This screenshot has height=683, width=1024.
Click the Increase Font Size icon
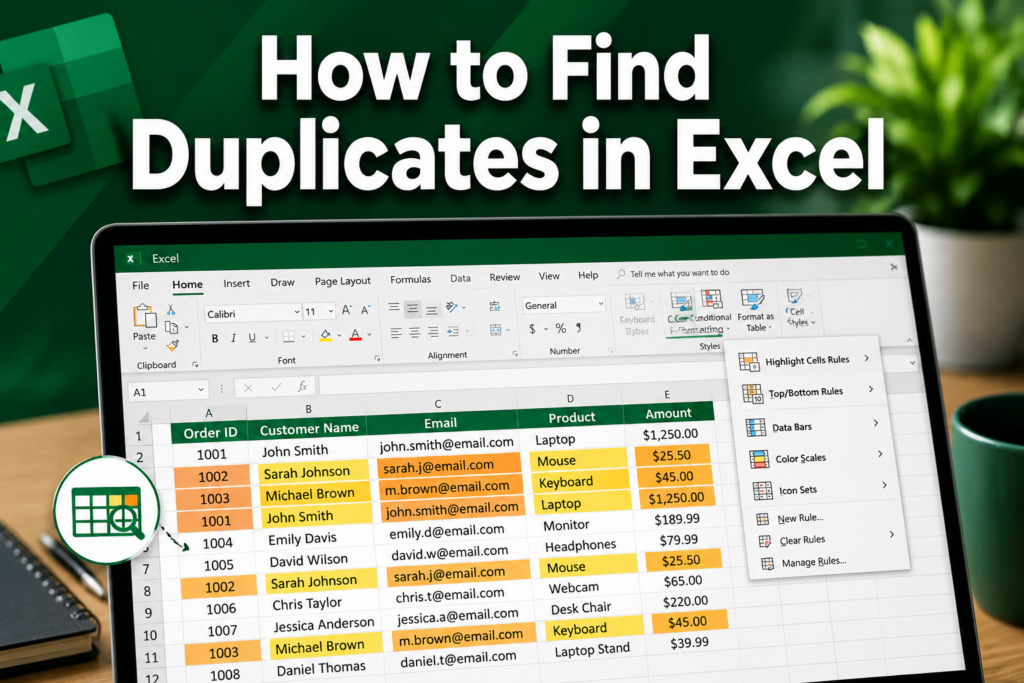pyautogui.click(x=346, y=310)
